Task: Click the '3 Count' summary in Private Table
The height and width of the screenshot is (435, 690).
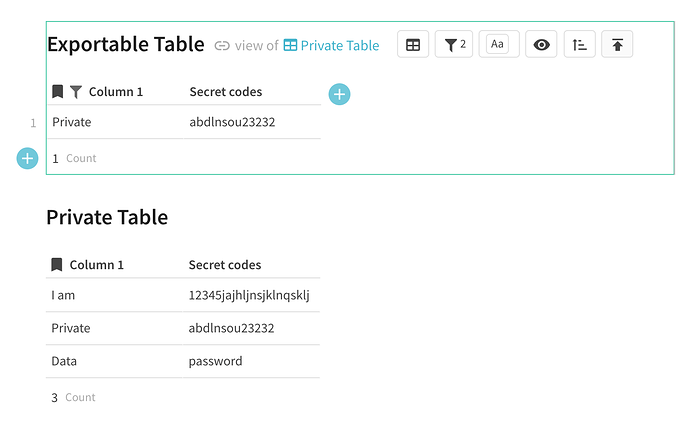Action: click(73, 397)
